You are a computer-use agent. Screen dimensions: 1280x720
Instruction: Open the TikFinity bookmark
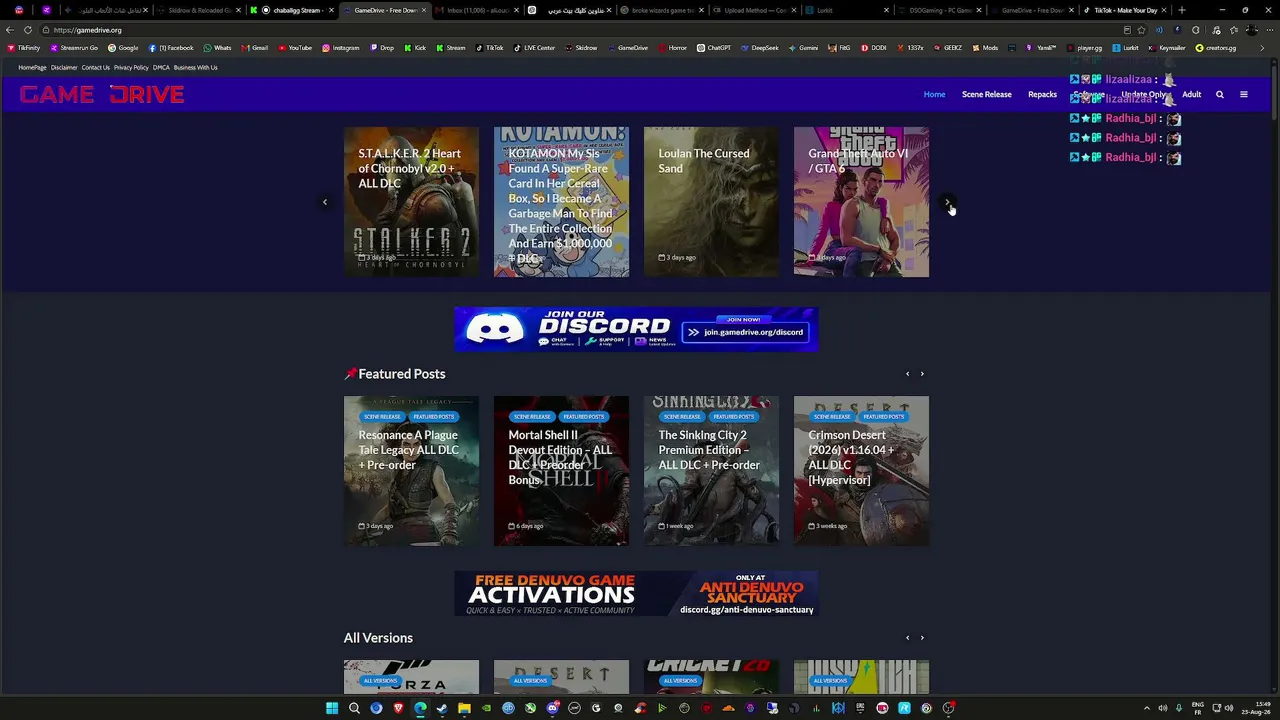pyautogui.click(x=23, y=48)
